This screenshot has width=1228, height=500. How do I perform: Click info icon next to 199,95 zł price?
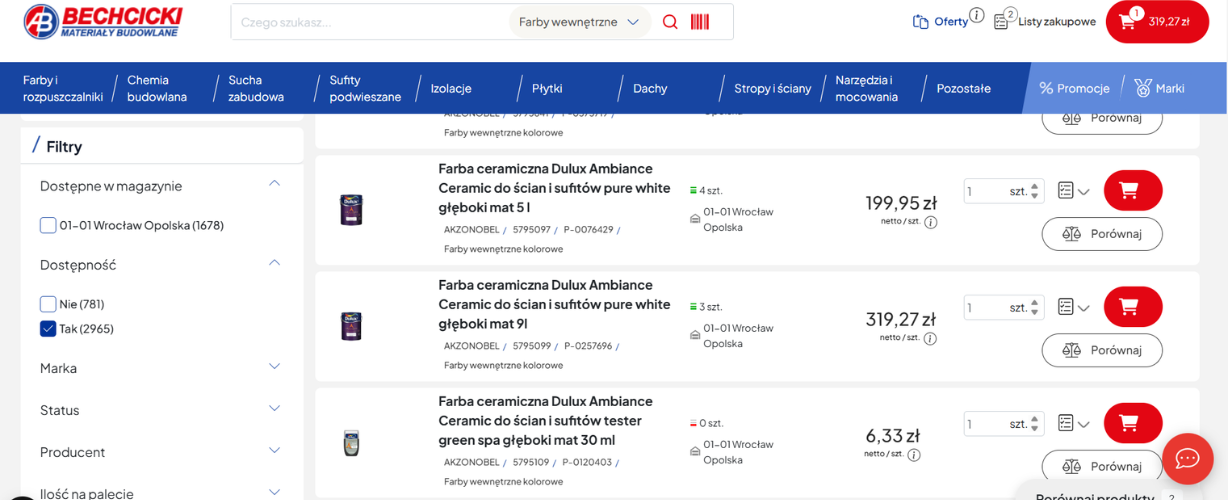point(931,222)
